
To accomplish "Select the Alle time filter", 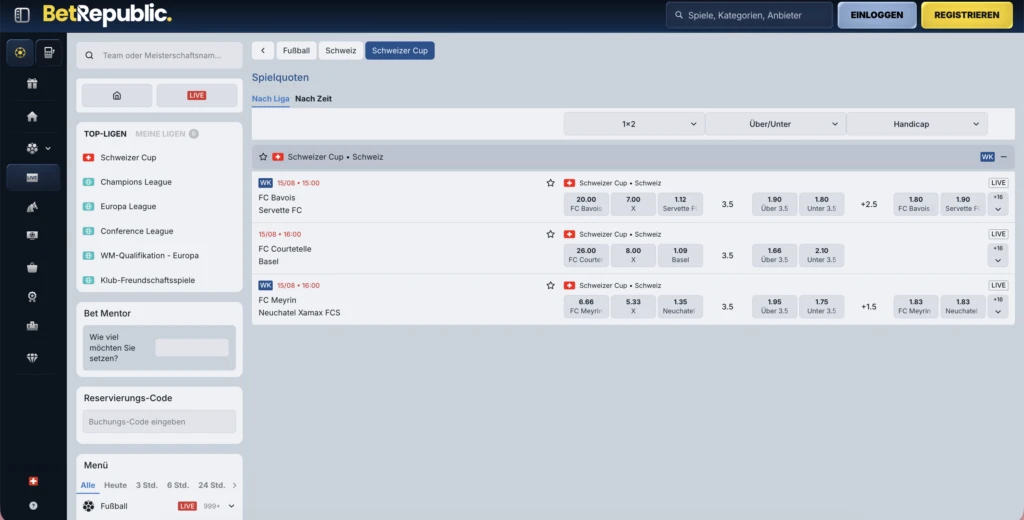I will click(x=88, y=485).
